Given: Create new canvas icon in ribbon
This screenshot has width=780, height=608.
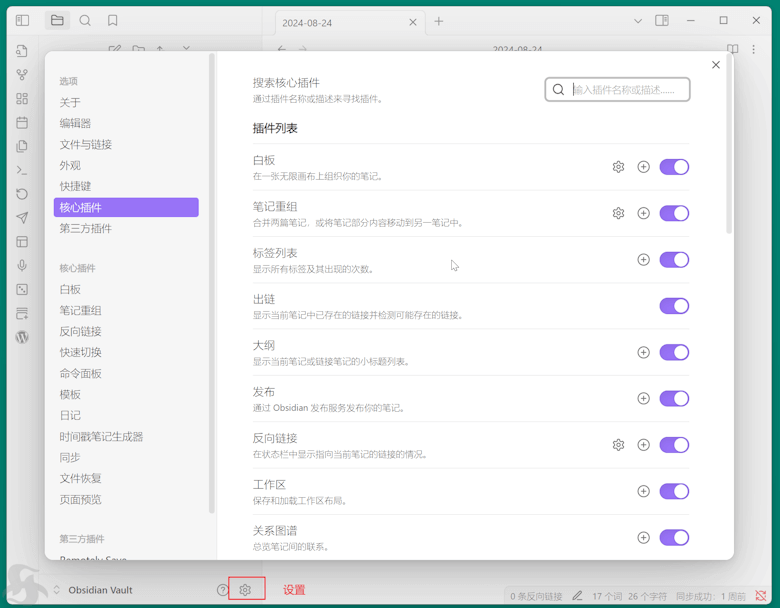Looking at the screenshot, I should 22,99.
